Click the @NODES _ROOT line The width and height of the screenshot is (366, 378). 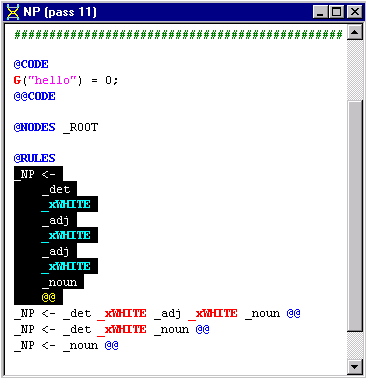(x=56, y=127)
